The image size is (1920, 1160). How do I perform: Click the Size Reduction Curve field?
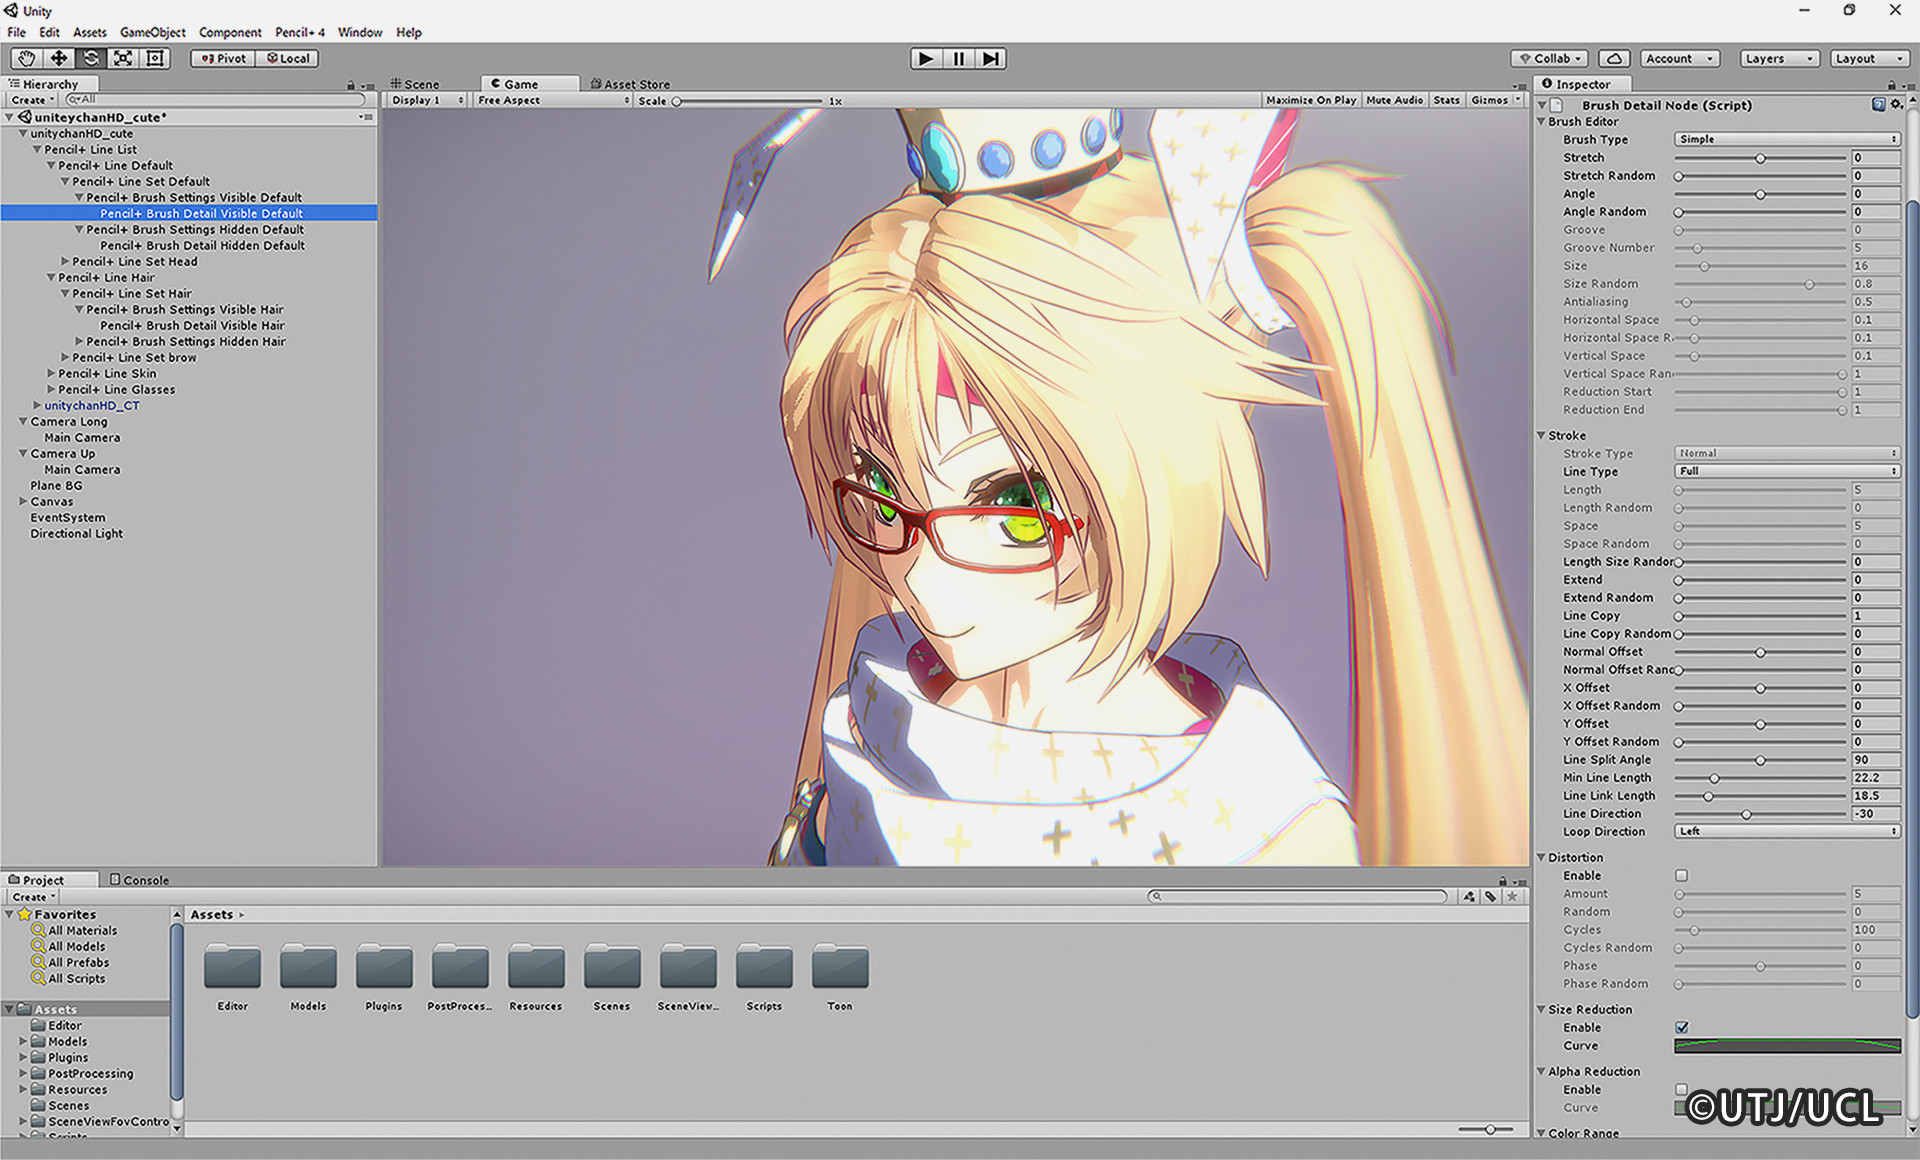click(1787, 1045)
